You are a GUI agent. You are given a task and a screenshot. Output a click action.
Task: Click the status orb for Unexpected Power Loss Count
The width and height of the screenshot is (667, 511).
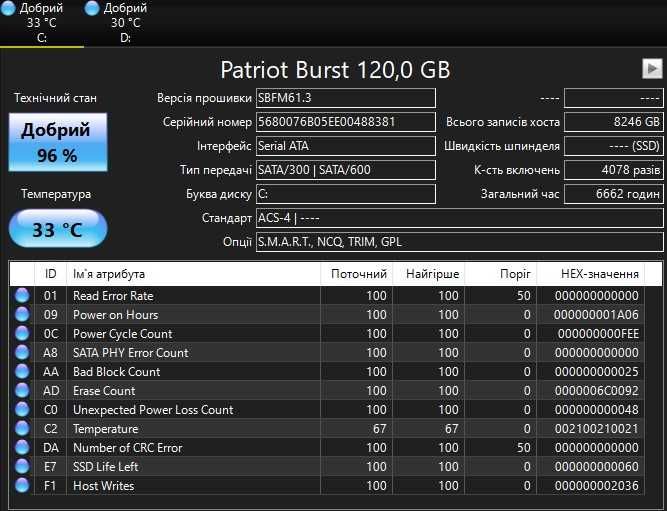point(22,409)
